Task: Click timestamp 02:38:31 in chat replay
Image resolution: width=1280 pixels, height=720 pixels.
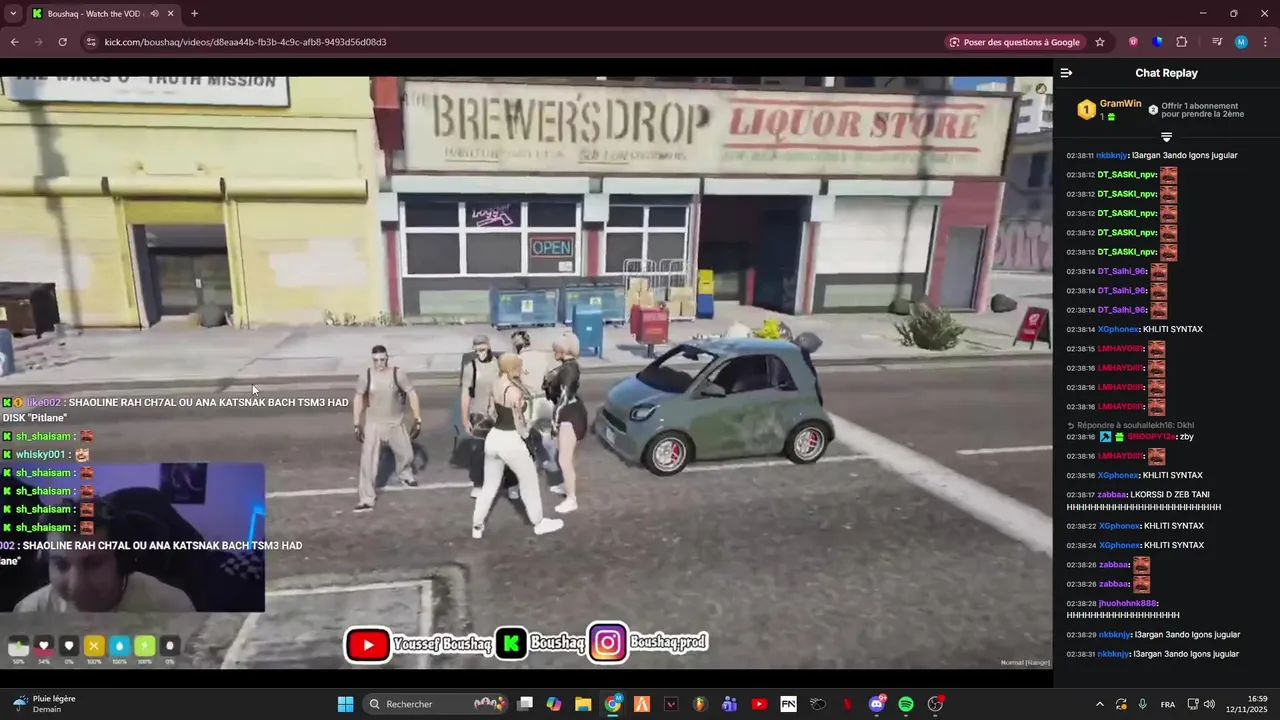Action: [x=1081, y=654]
